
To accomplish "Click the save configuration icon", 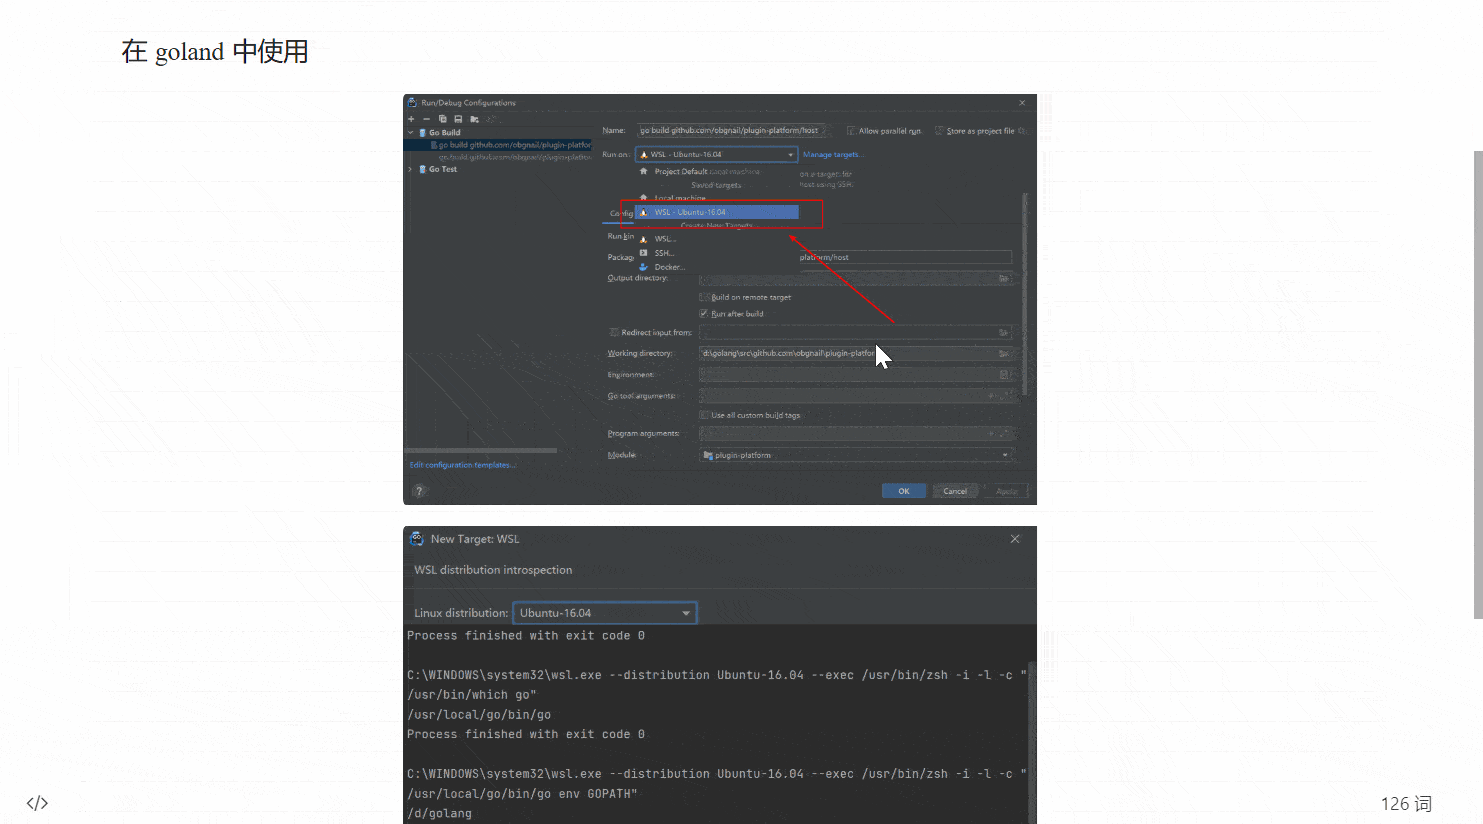I will click(458, 119).
